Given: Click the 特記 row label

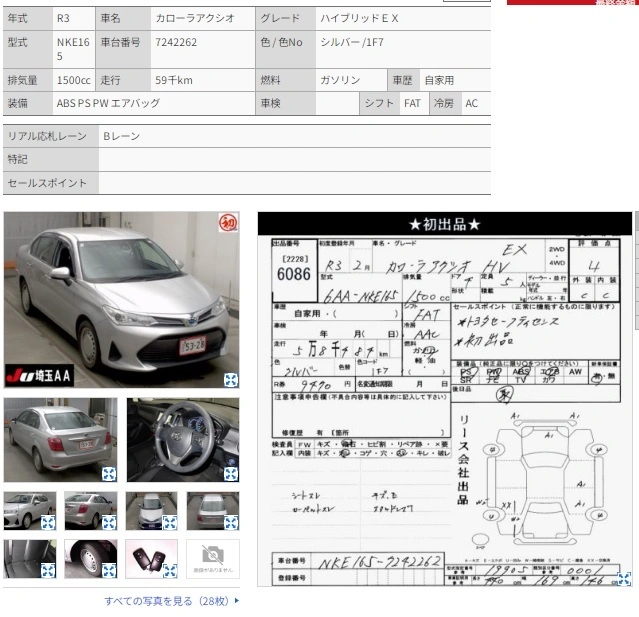Looking at the screenshot, I should [x=18, y=159].
